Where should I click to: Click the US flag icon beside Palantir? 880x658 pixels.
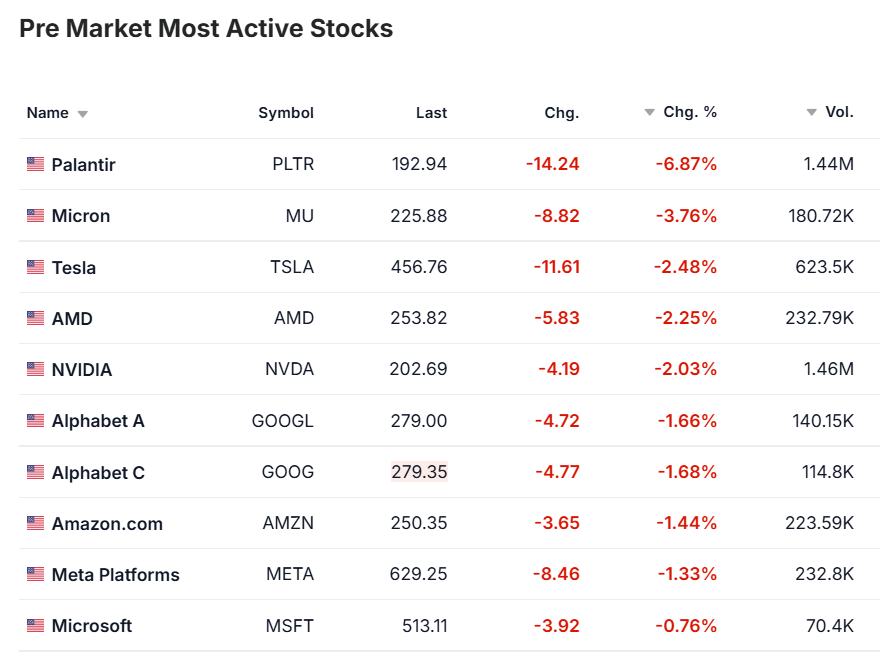(36, 164)
